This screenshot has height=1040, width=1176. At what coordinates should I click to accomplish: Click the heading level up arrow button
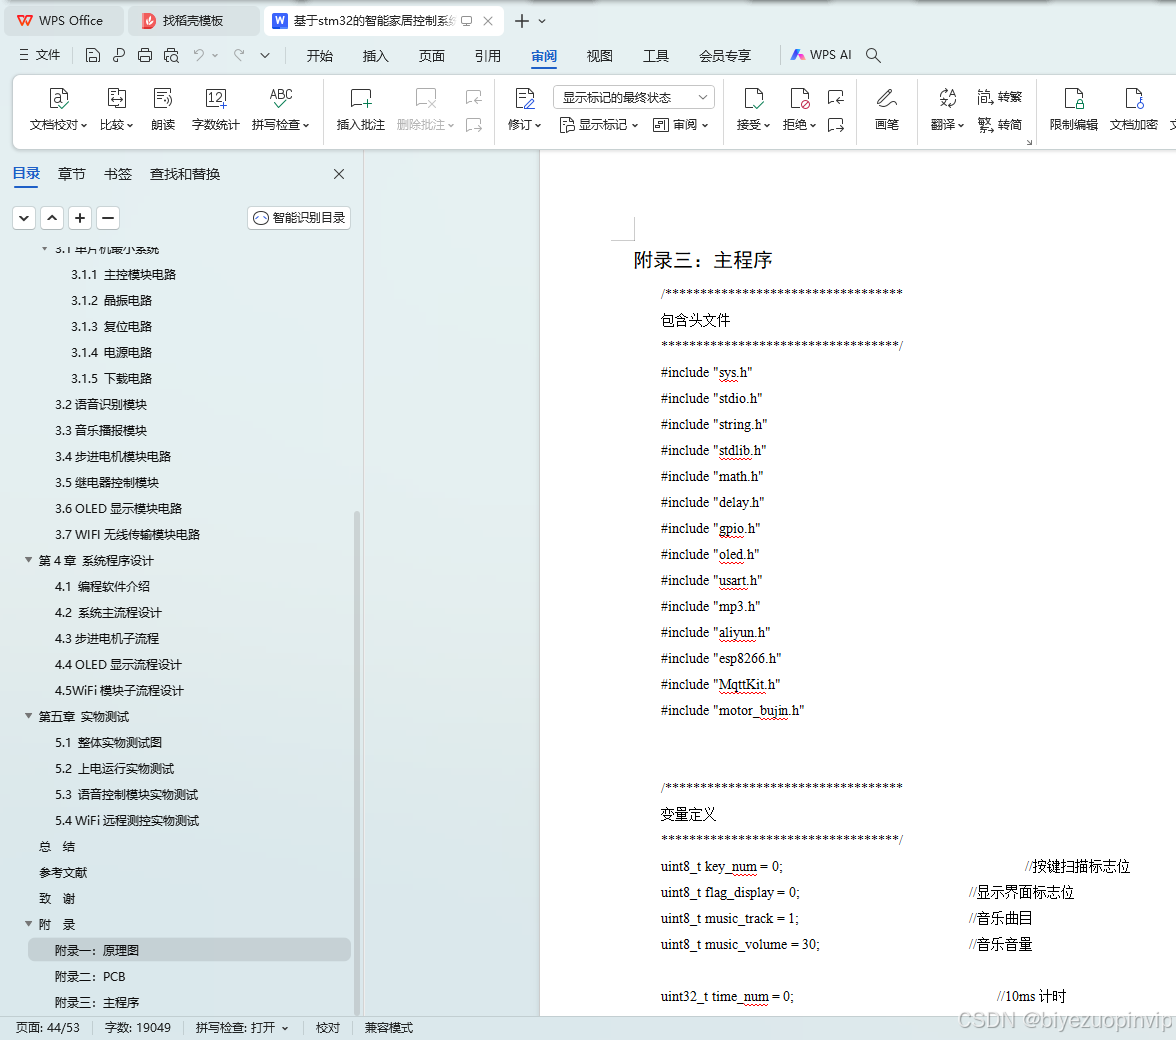[52, 218]
